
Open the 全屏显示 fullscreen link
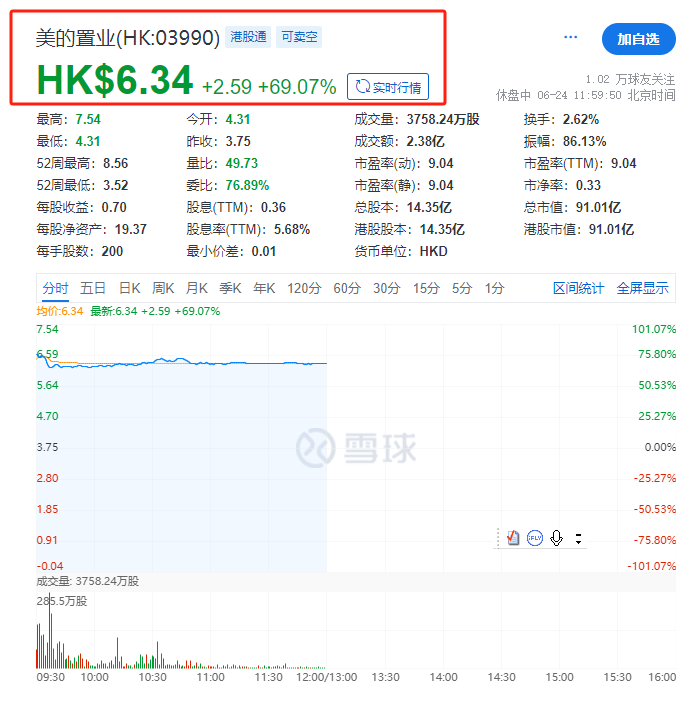(x=643, y=288)
